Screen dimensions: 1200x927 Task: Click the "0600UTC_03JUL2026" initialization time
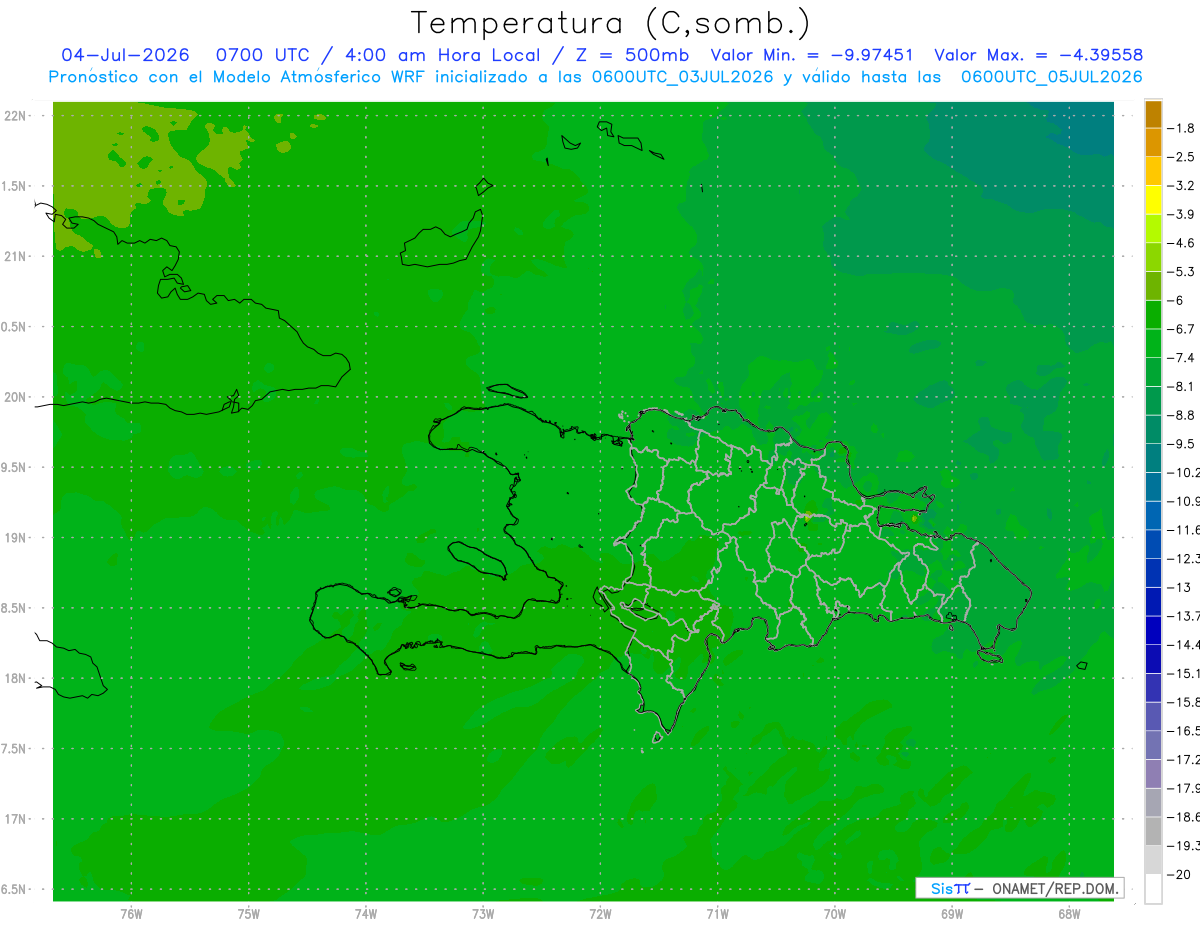[682, 77]
